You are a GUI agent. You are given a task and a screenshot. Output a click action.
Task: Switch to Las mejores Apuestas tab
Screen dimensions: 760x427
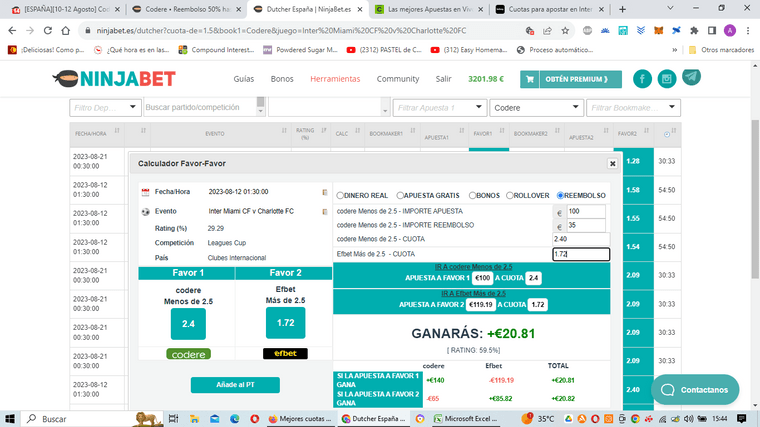pyautogui.click(x=429, y=9)
